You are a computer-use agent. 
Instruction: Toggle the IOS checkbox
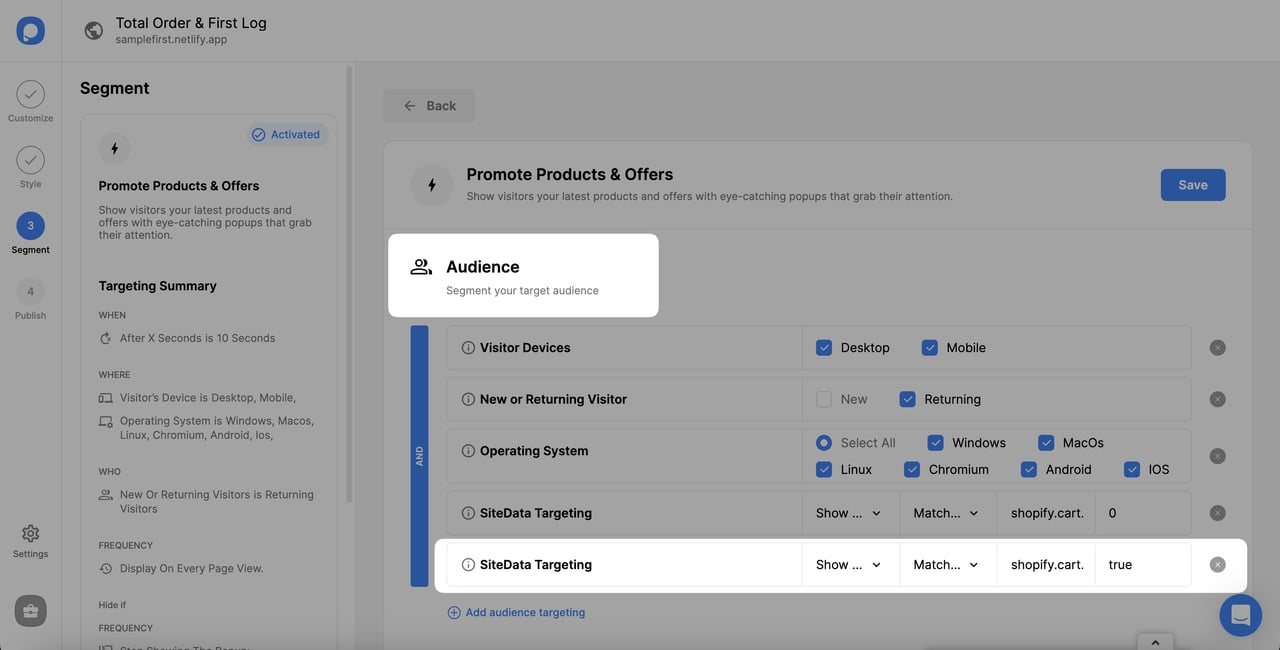point(1132,469)
